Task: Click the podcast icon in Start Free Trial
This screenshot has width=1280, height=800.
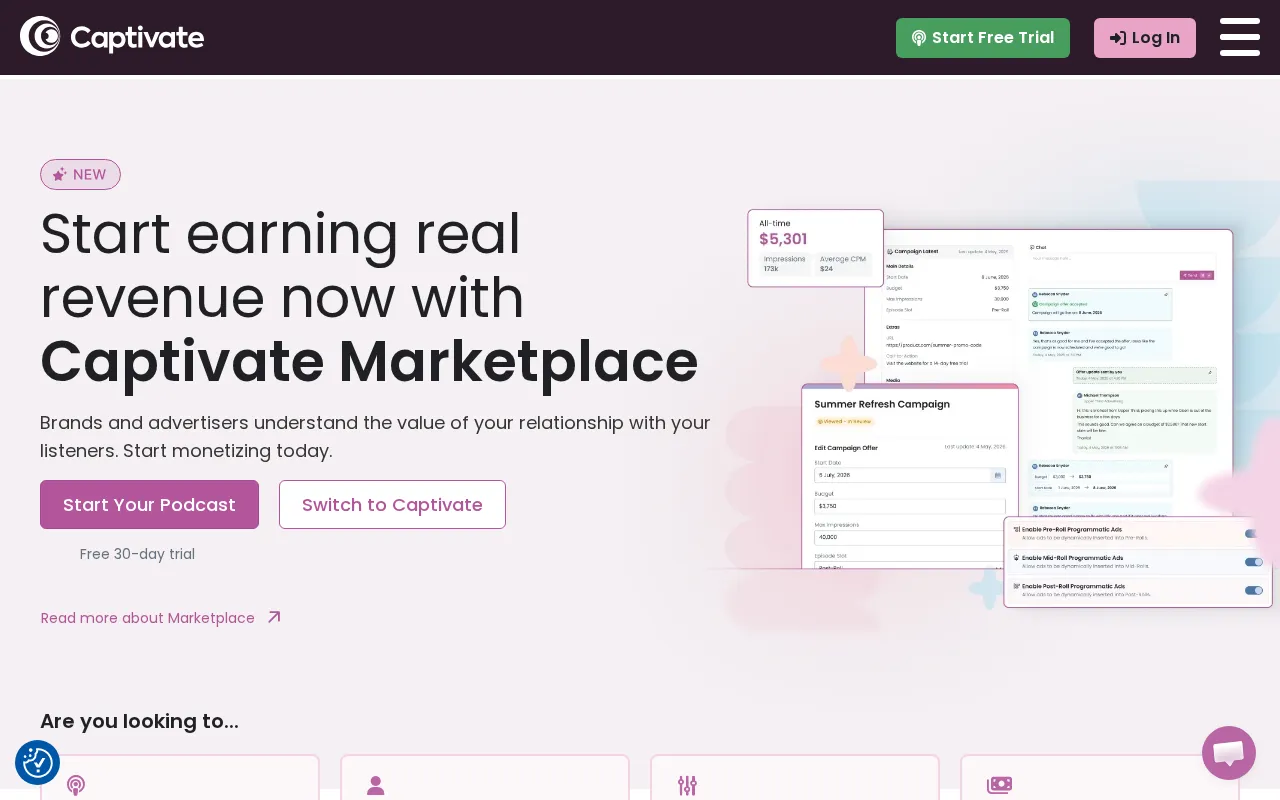Action: coord(919,38)
